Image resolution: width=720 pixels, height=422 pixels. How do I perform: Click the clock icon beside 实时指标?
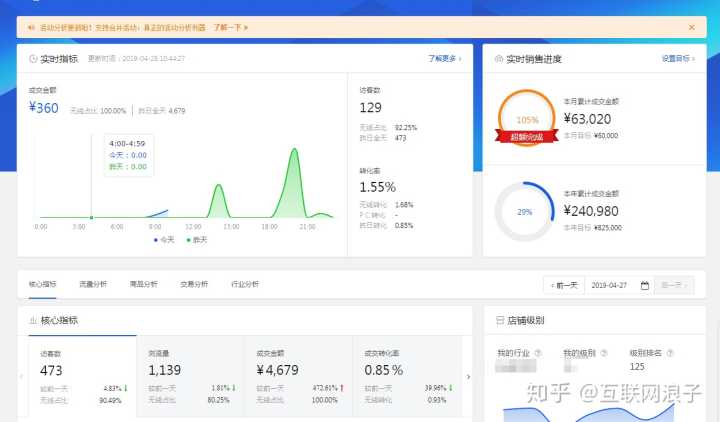33,59
